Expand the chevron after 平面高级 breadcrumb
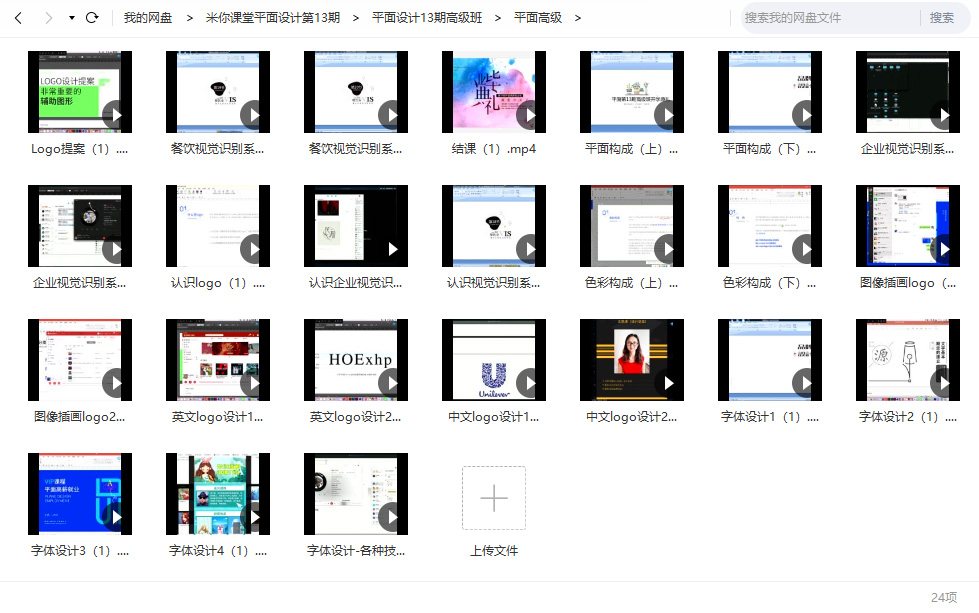 click(578, 18)
